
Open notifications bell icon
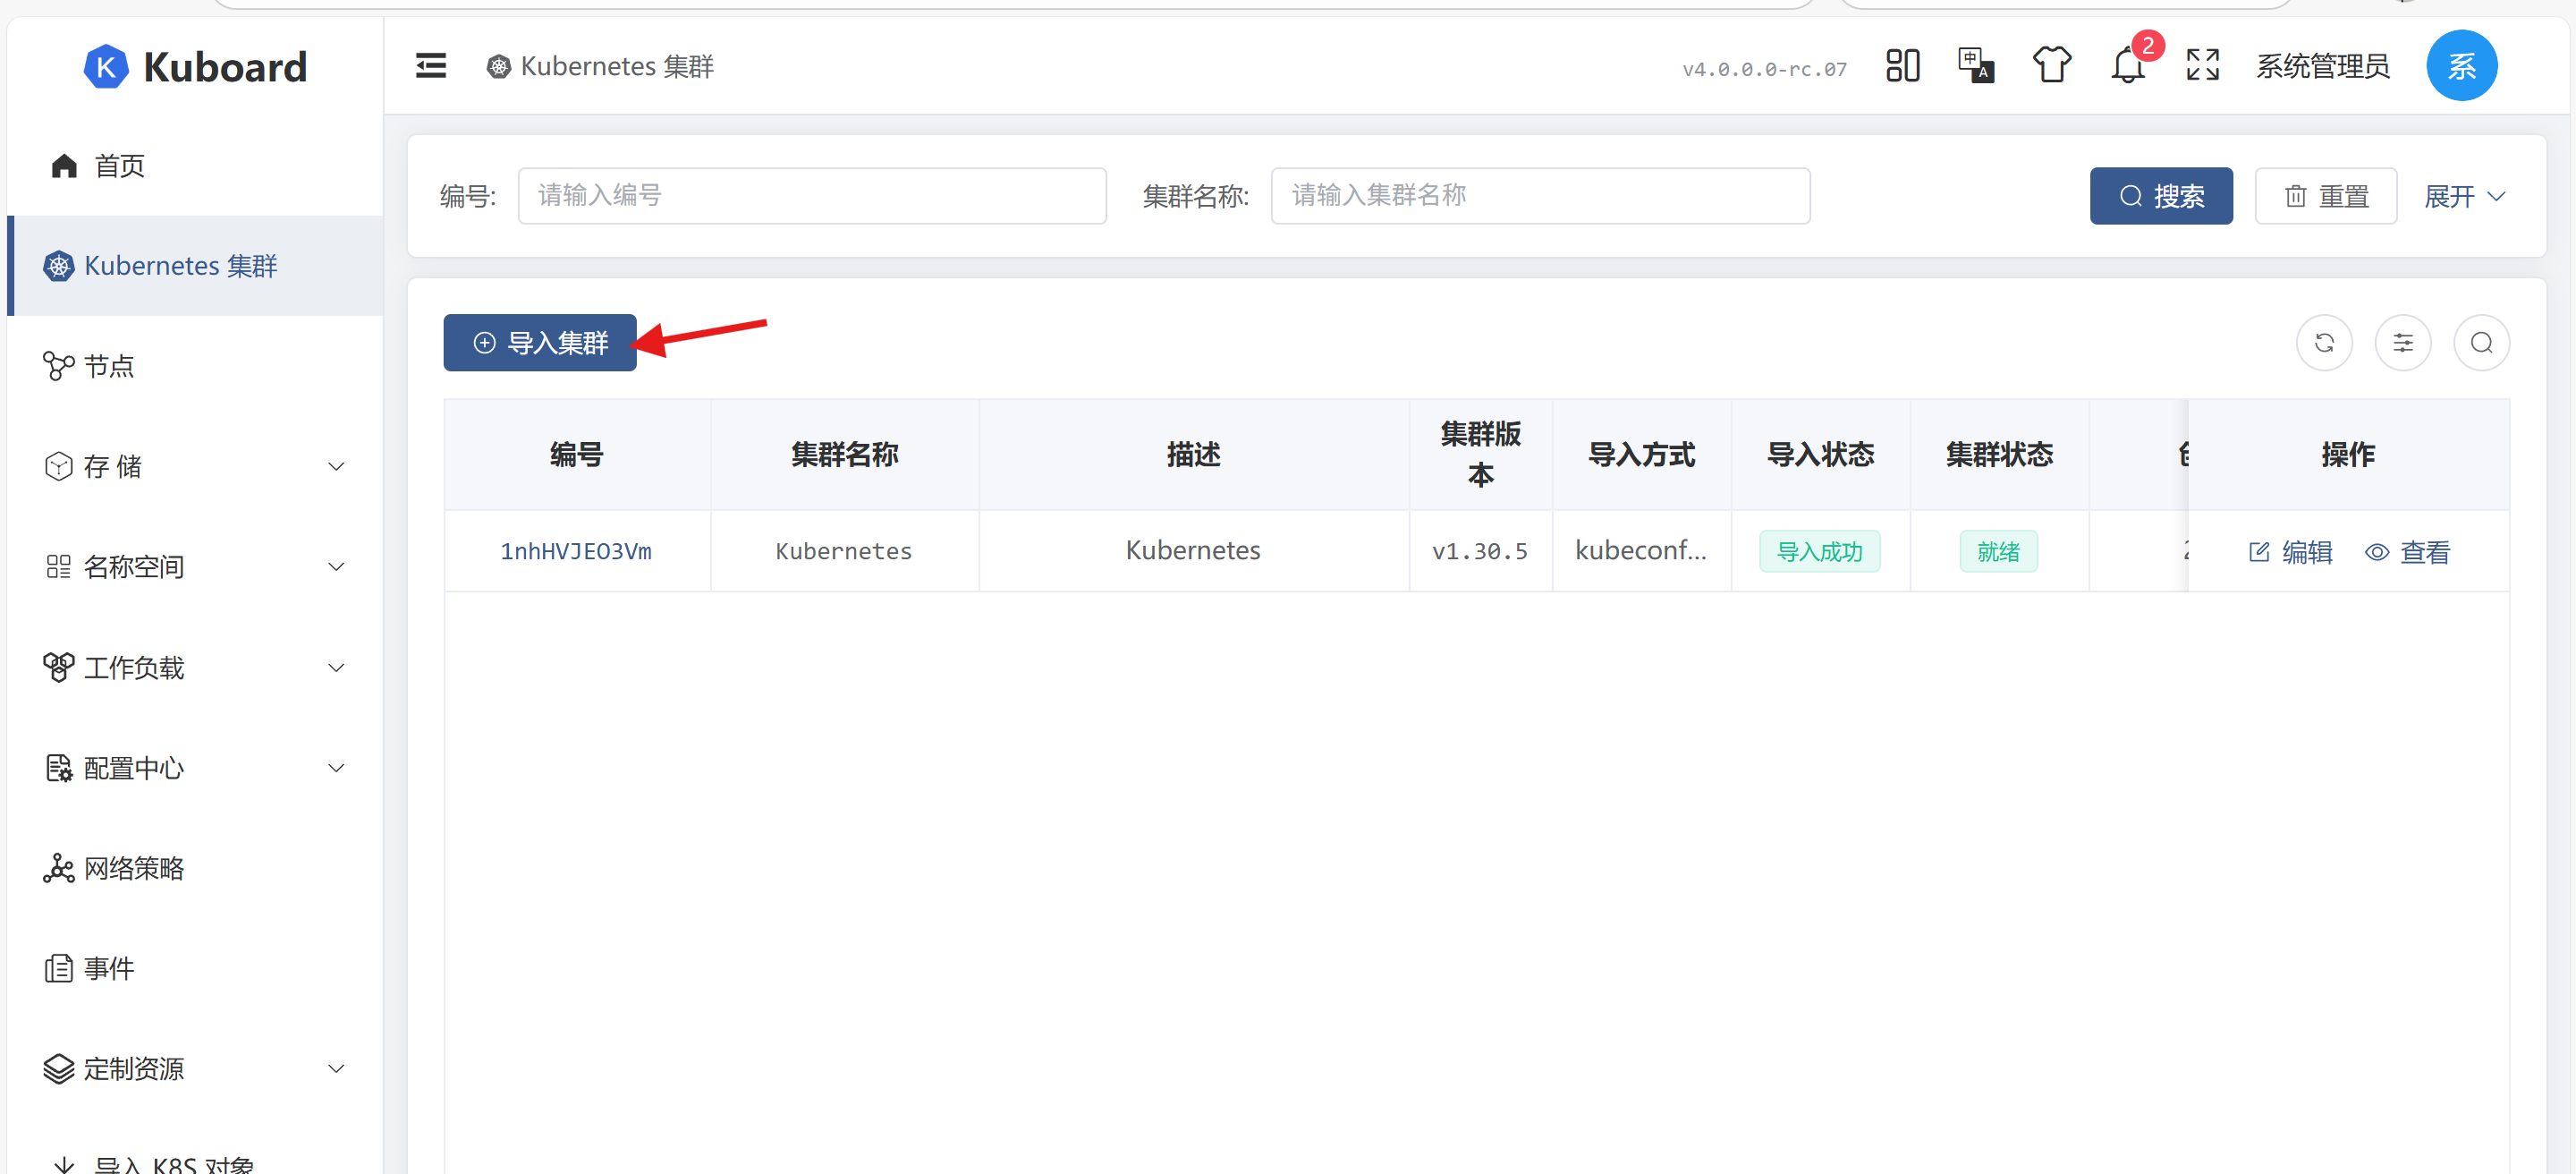2128,66
